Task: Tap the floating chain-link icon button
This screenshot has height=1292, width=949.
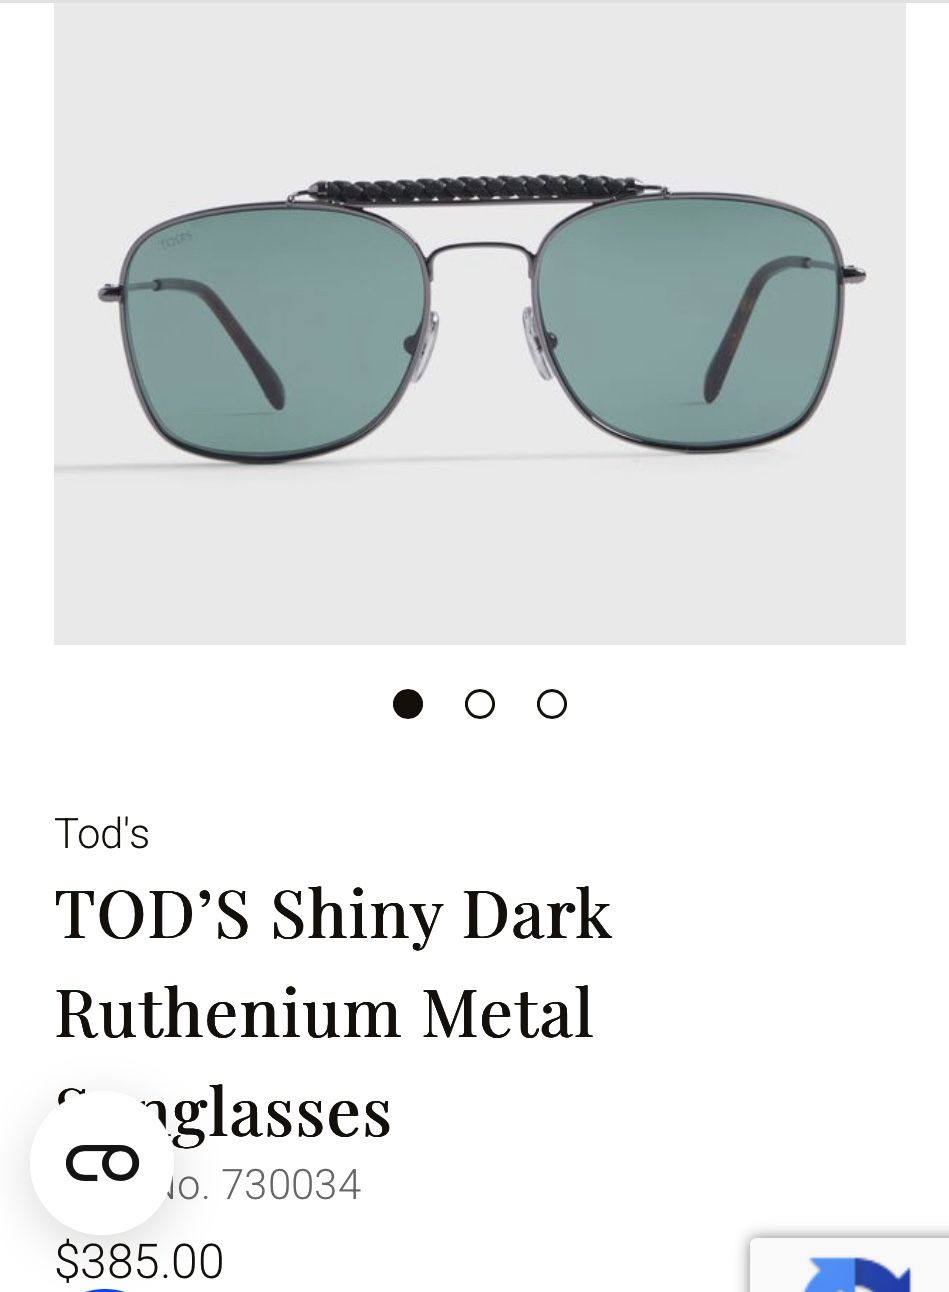Action: coord(102,1162)
